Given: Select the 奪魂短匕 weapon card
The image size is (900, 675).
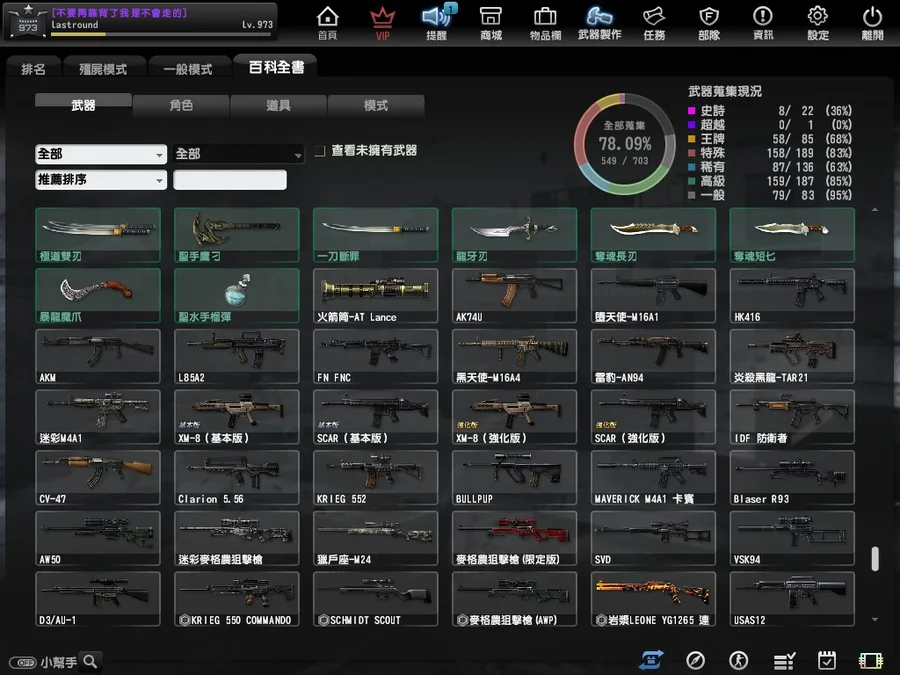Looking at the screenshot, I should click(x=792, y=235).
